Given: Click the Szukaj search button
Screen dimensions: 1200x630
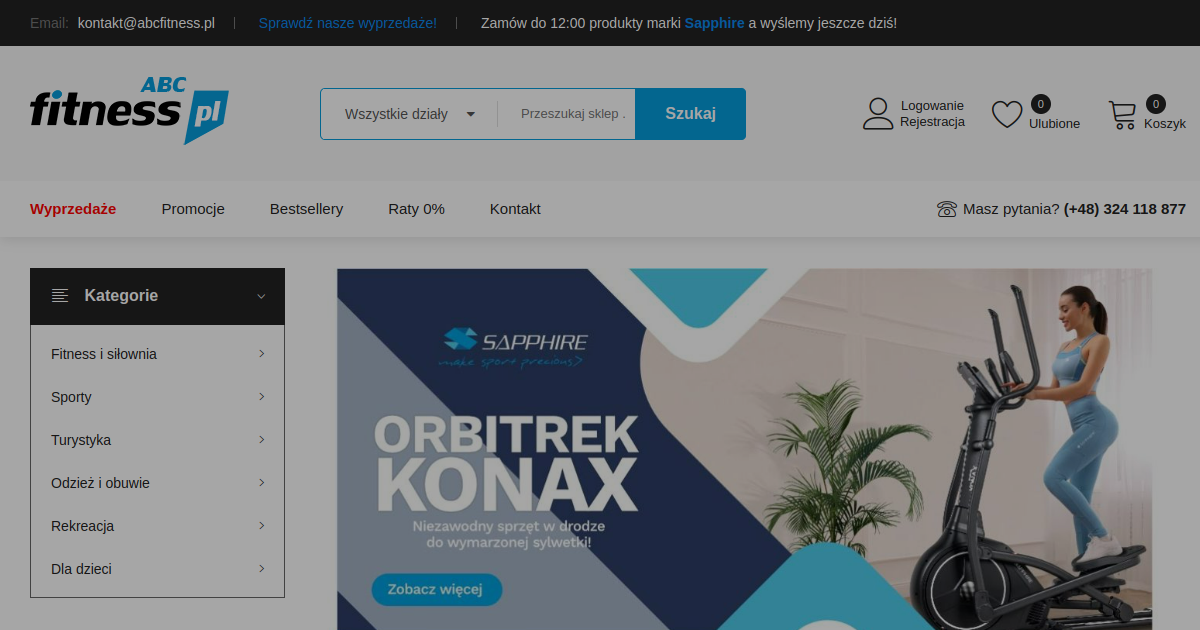Looking at the screenshot, I should tap(691, 114).
